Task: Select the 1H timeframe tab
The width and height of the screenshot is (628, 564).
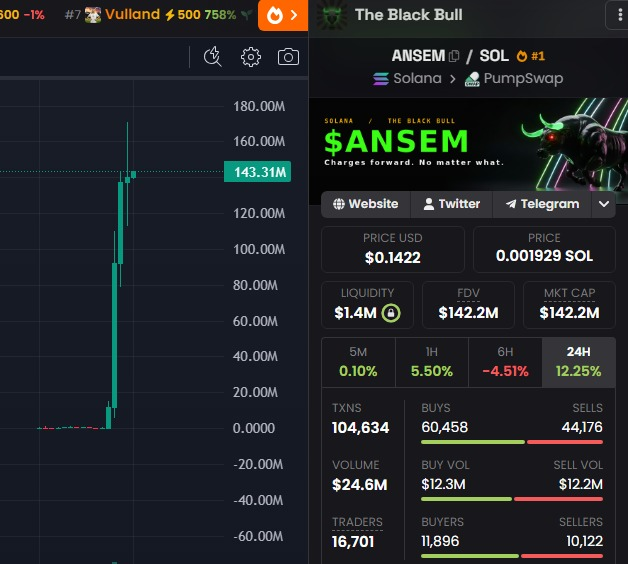Action: click(432, 363)
